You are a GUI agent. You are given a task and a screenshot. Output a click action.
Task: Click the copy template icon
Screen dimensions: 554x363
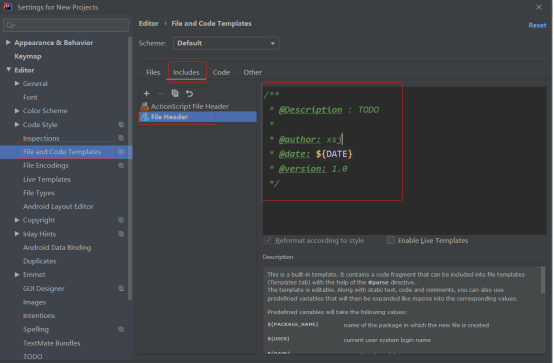coord(175,93)
